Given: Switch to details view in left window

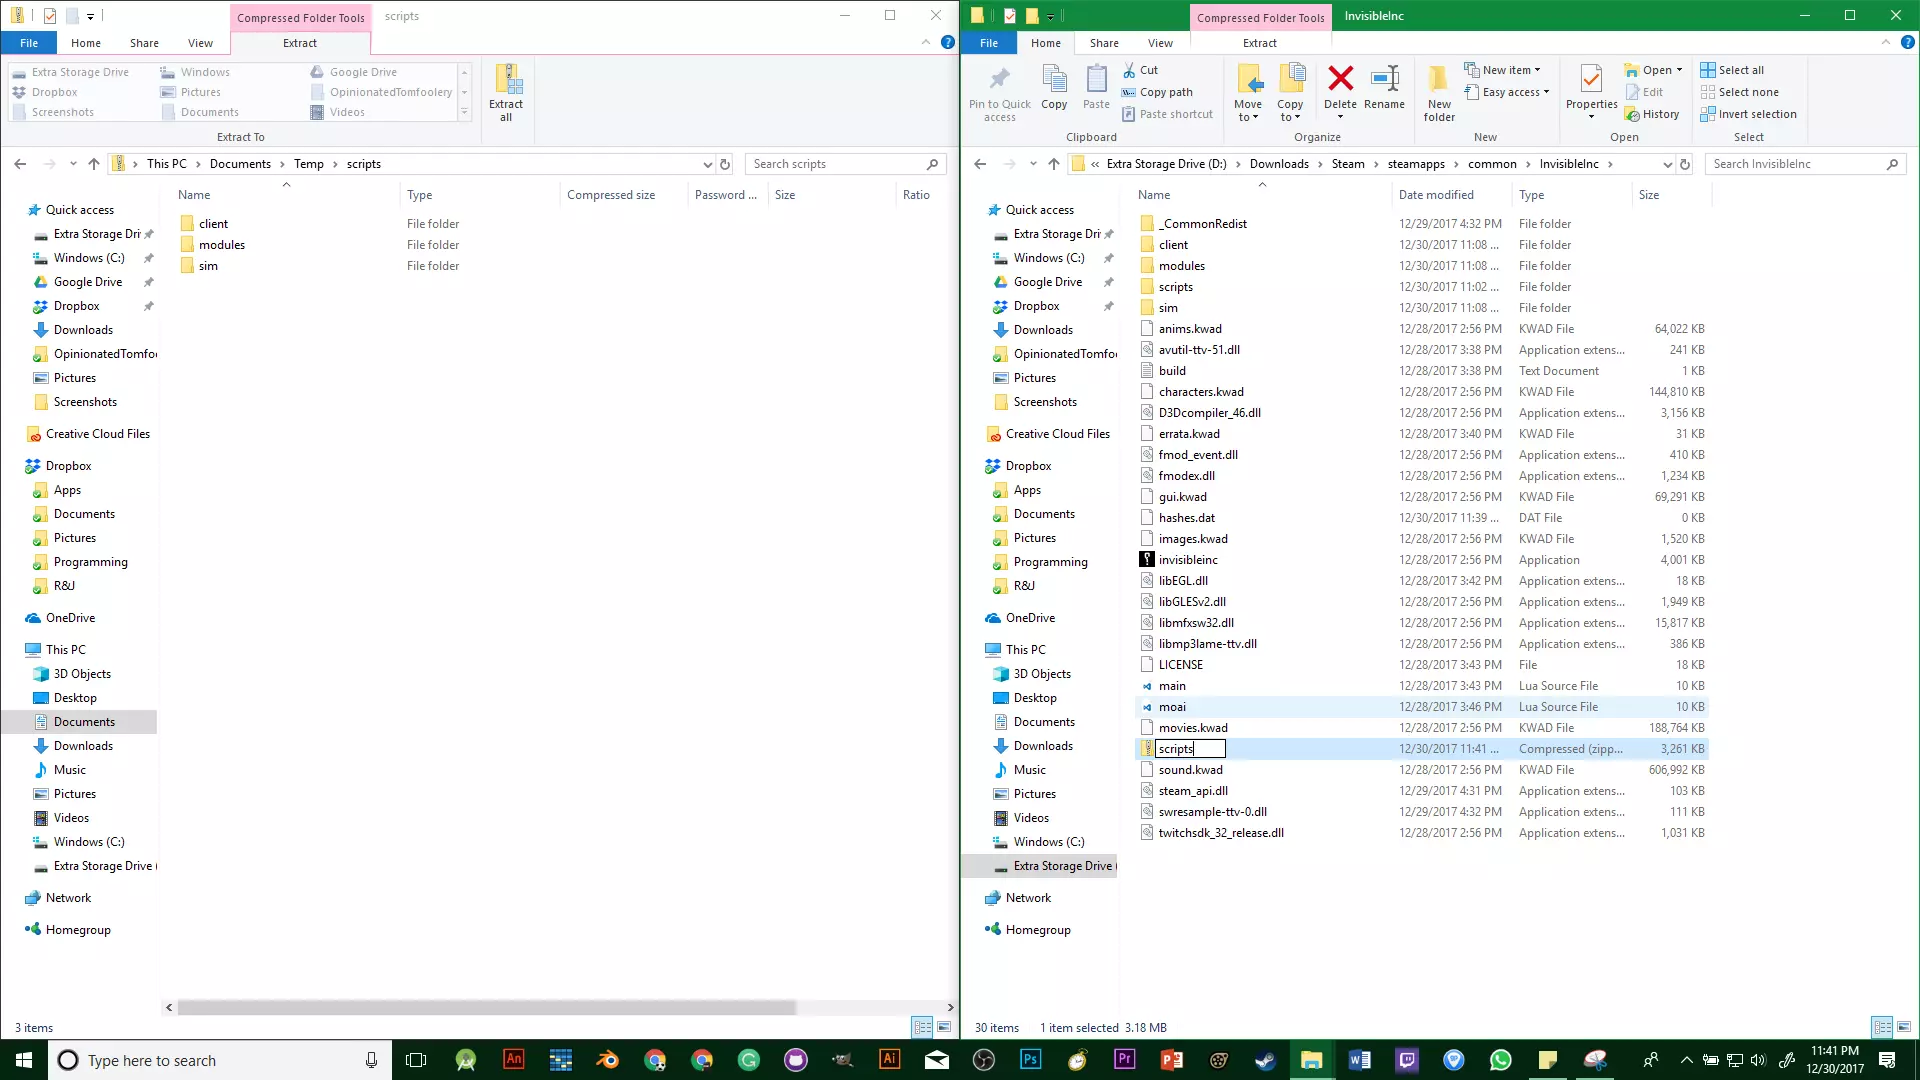Looking at the screenshot, I should point(922,1027).
